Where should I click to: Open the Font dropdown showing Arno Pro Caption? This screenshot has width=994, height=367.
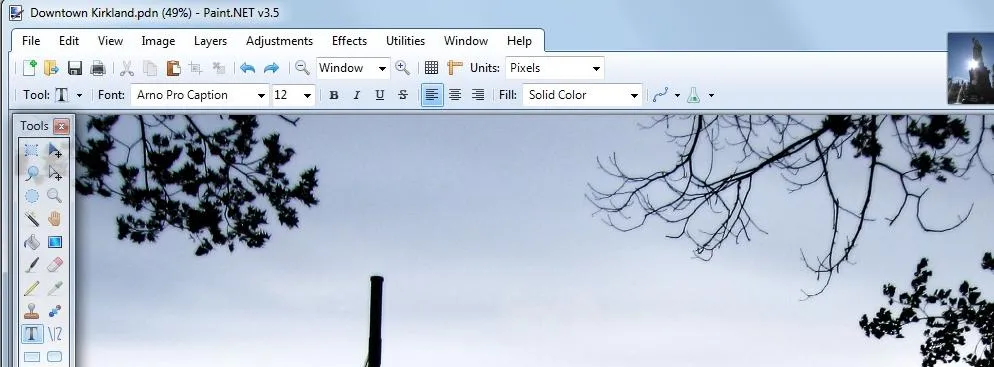tap(200, 95)
